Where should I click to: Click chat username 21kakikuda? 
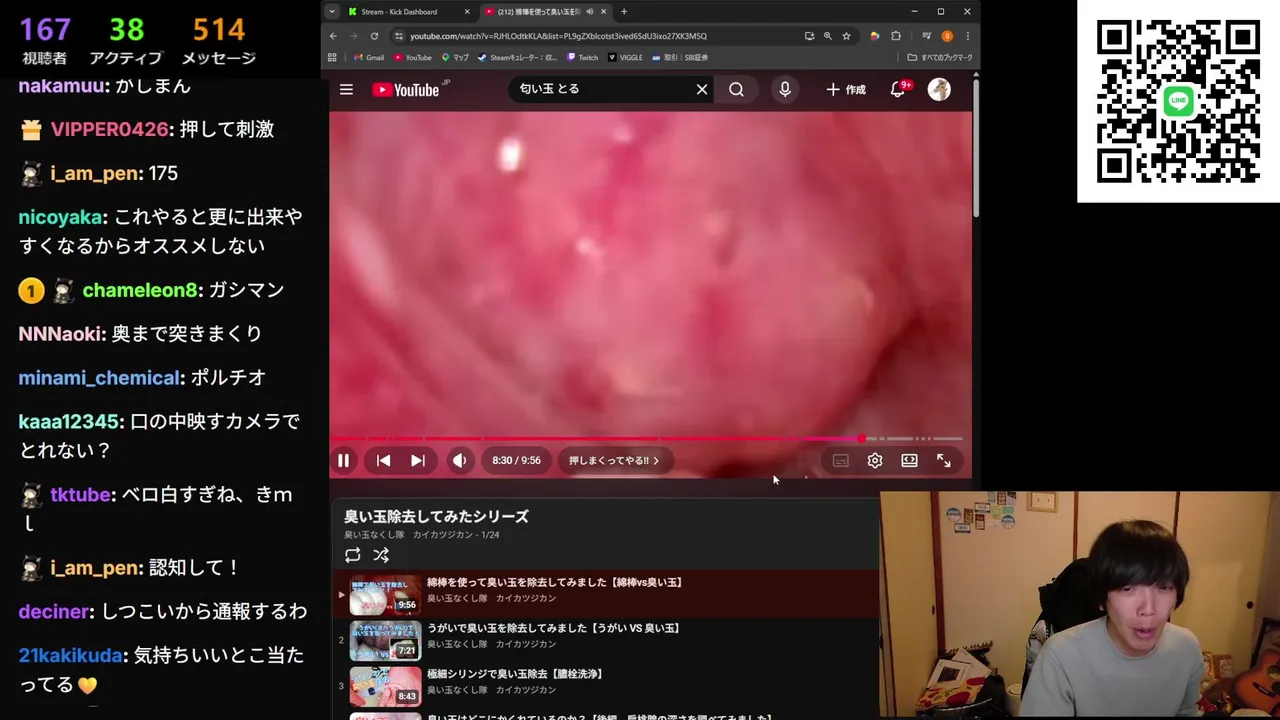pyautogui.click(x=70, y=656)
